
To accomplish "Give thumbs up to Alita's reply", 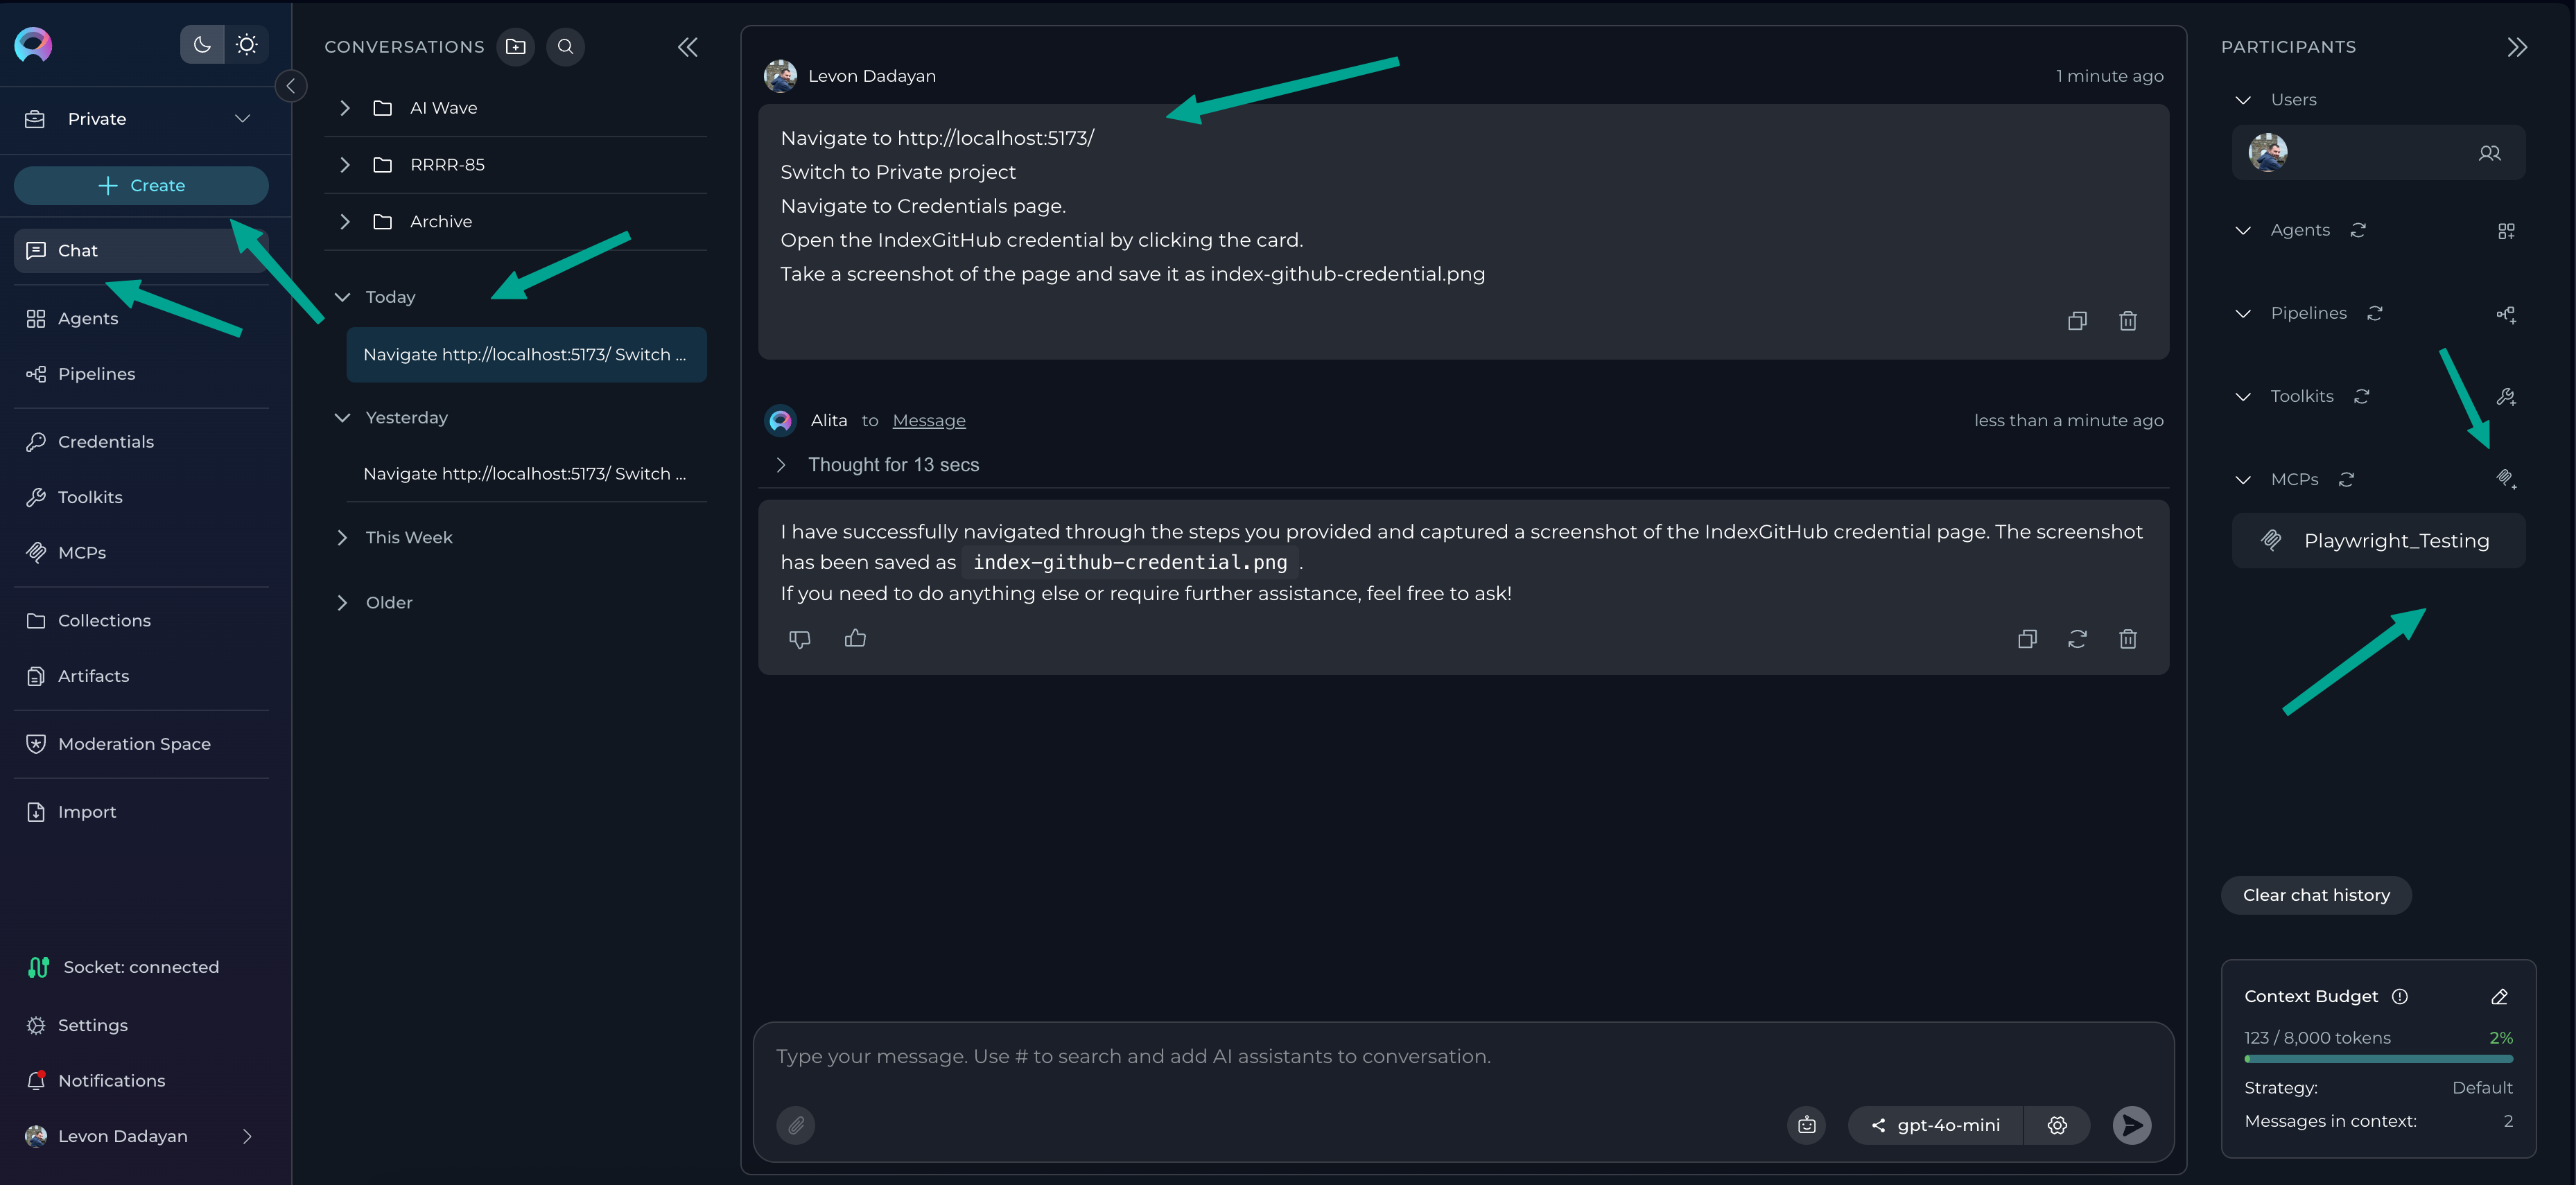I will pos(855,638).
